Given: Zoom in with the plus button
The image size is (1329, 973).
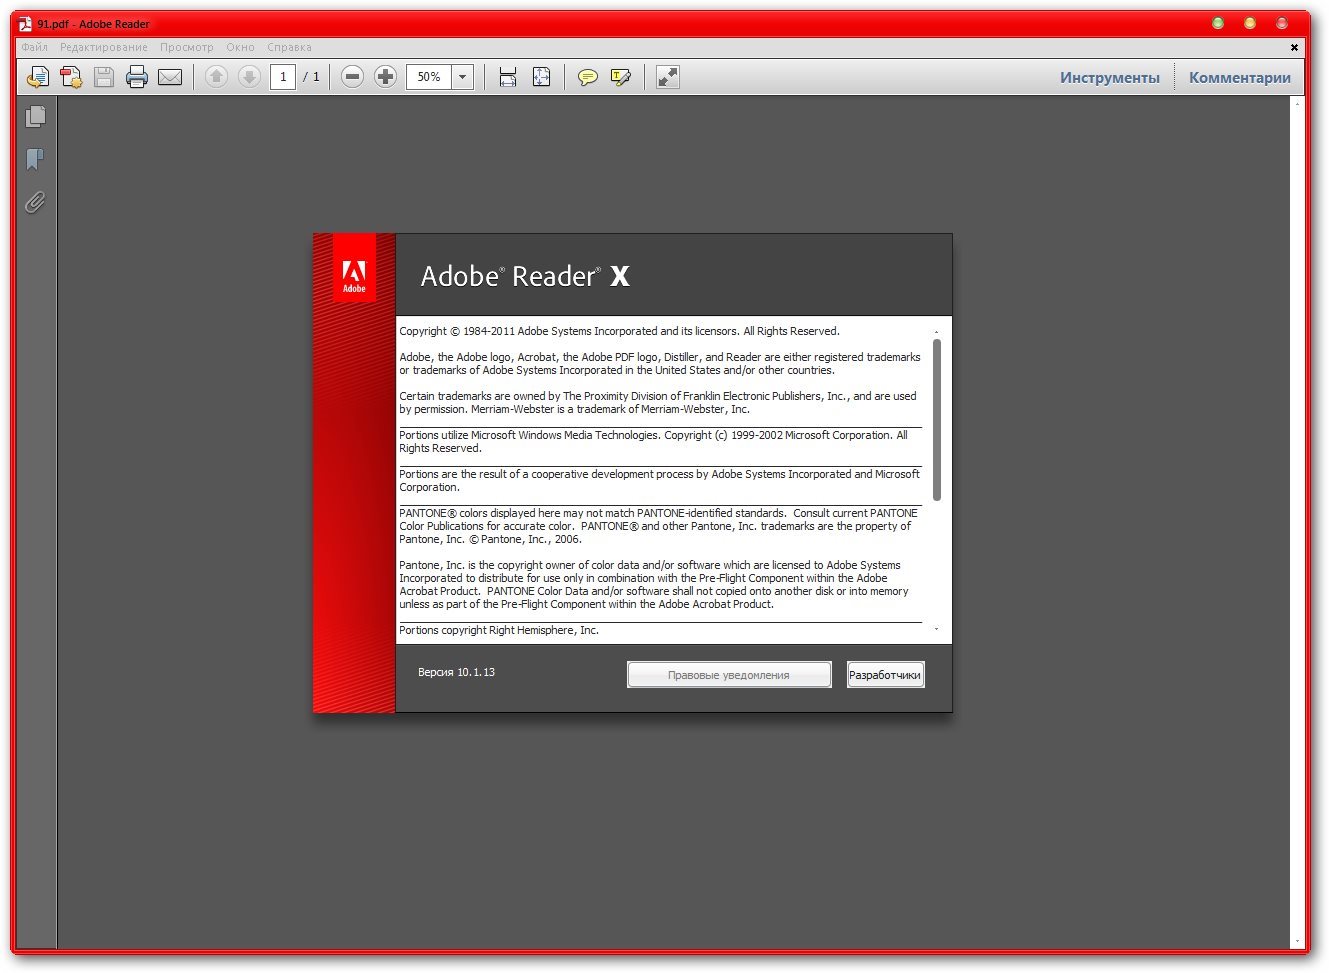Looking at the screenshot, I should pyautogui.click(x=385, y=77).
